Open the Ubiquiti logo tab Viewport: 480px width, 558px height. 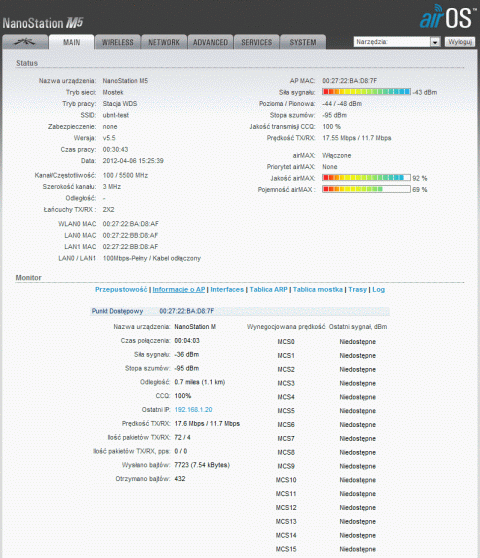25,42
